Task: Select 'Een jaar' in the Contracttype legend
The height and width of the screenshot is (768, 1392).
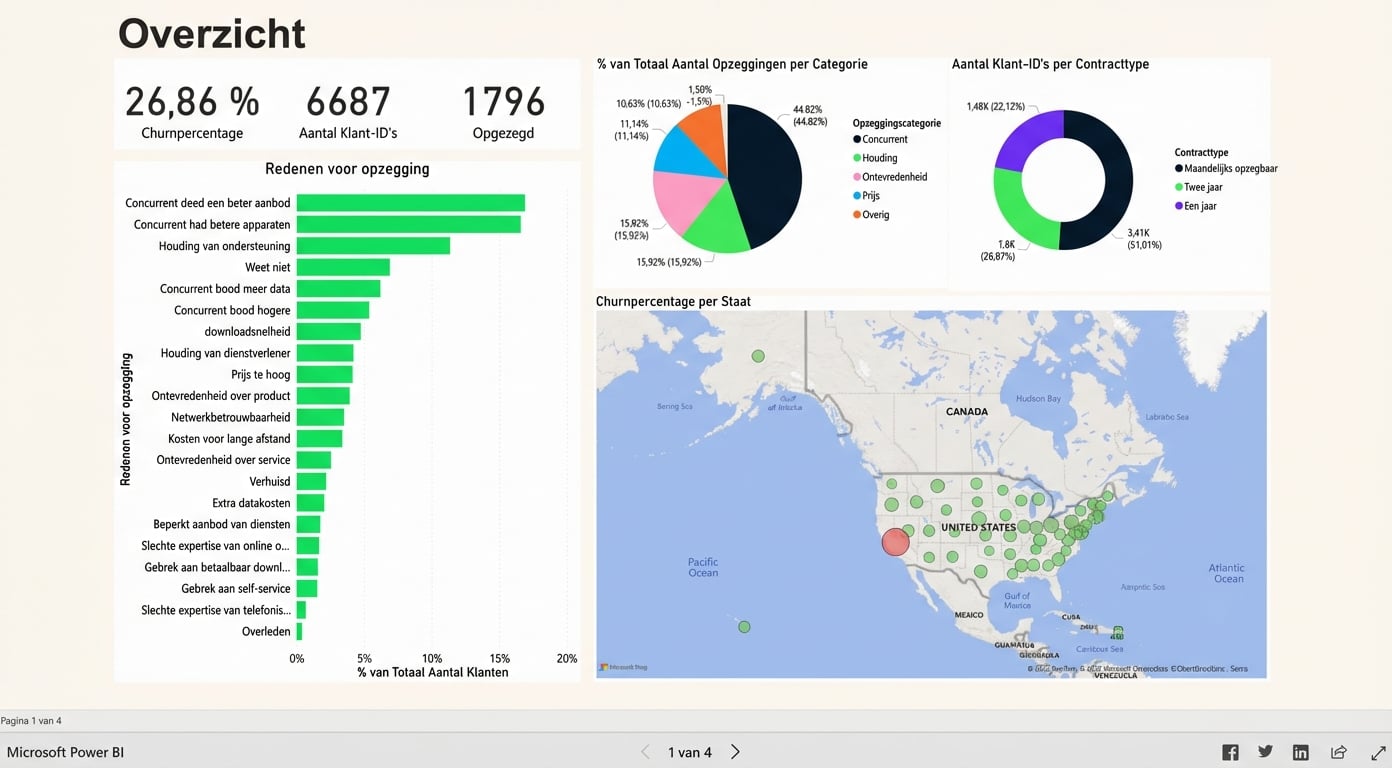Action: click(x=1200, y=206)
